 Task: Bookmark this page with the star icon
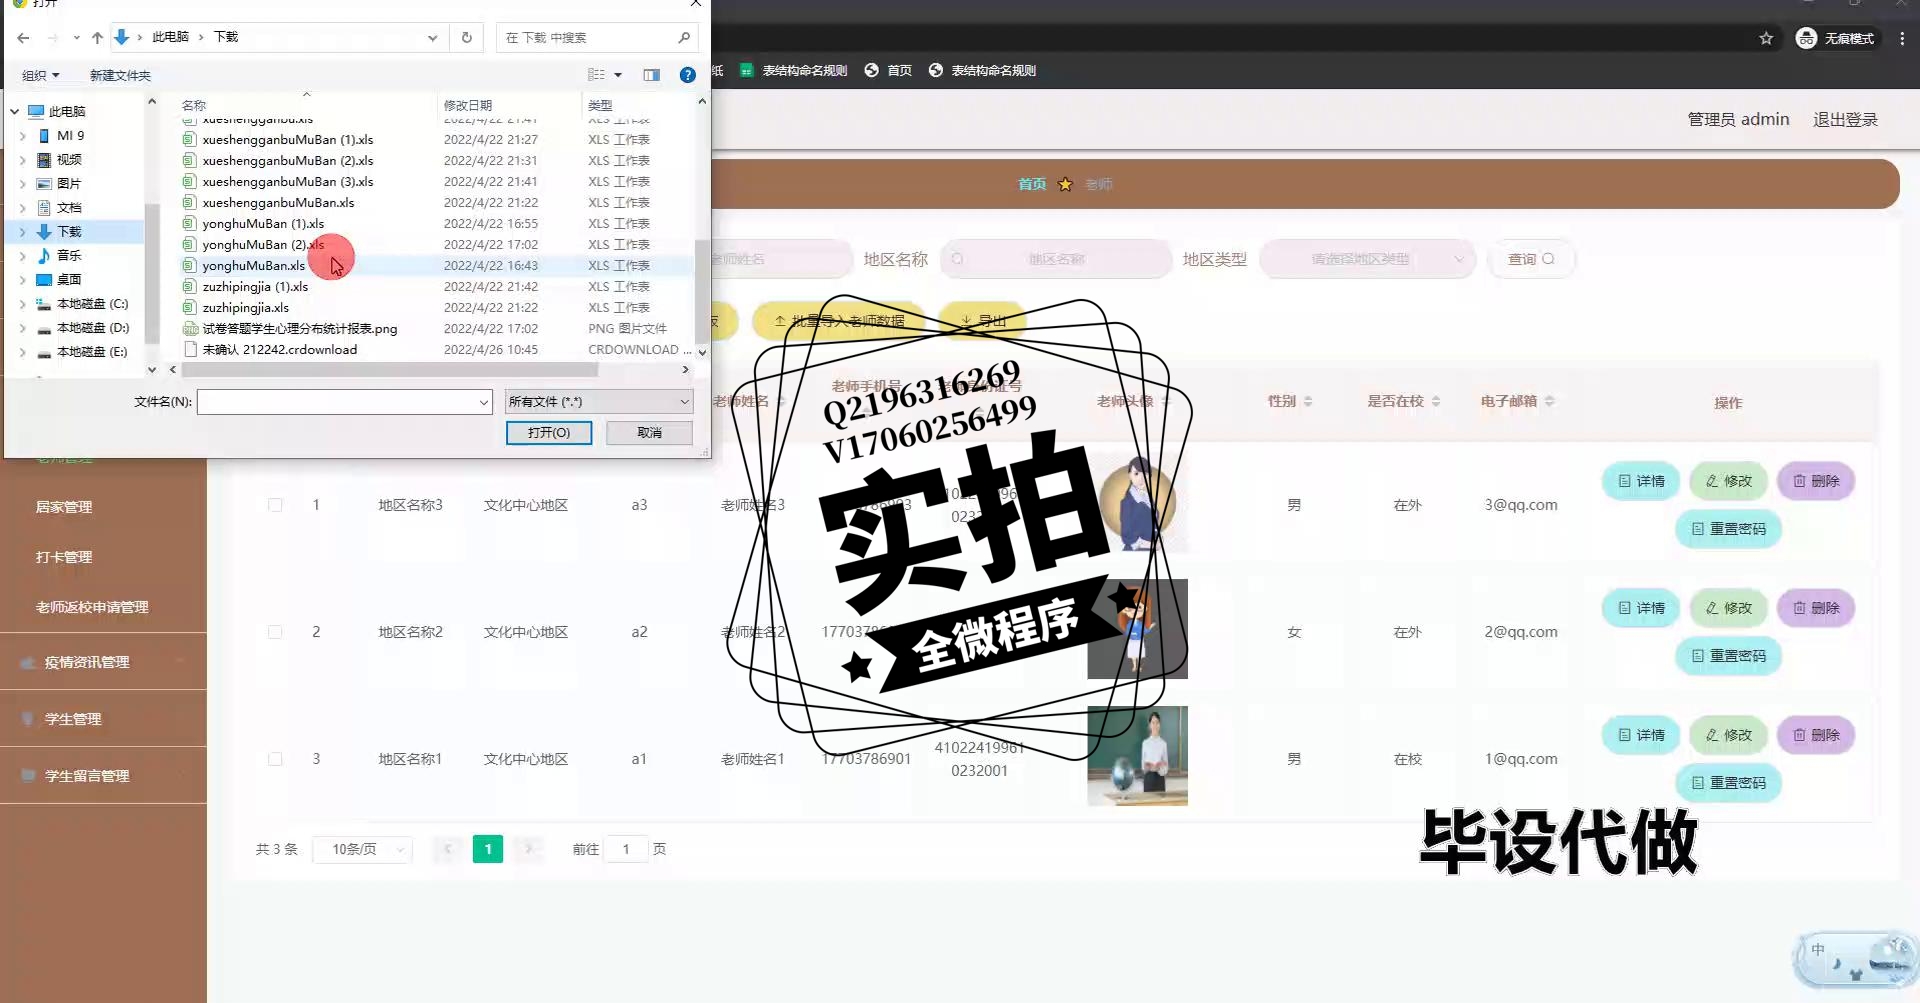pyautogui.click(x=1766, y=38)
